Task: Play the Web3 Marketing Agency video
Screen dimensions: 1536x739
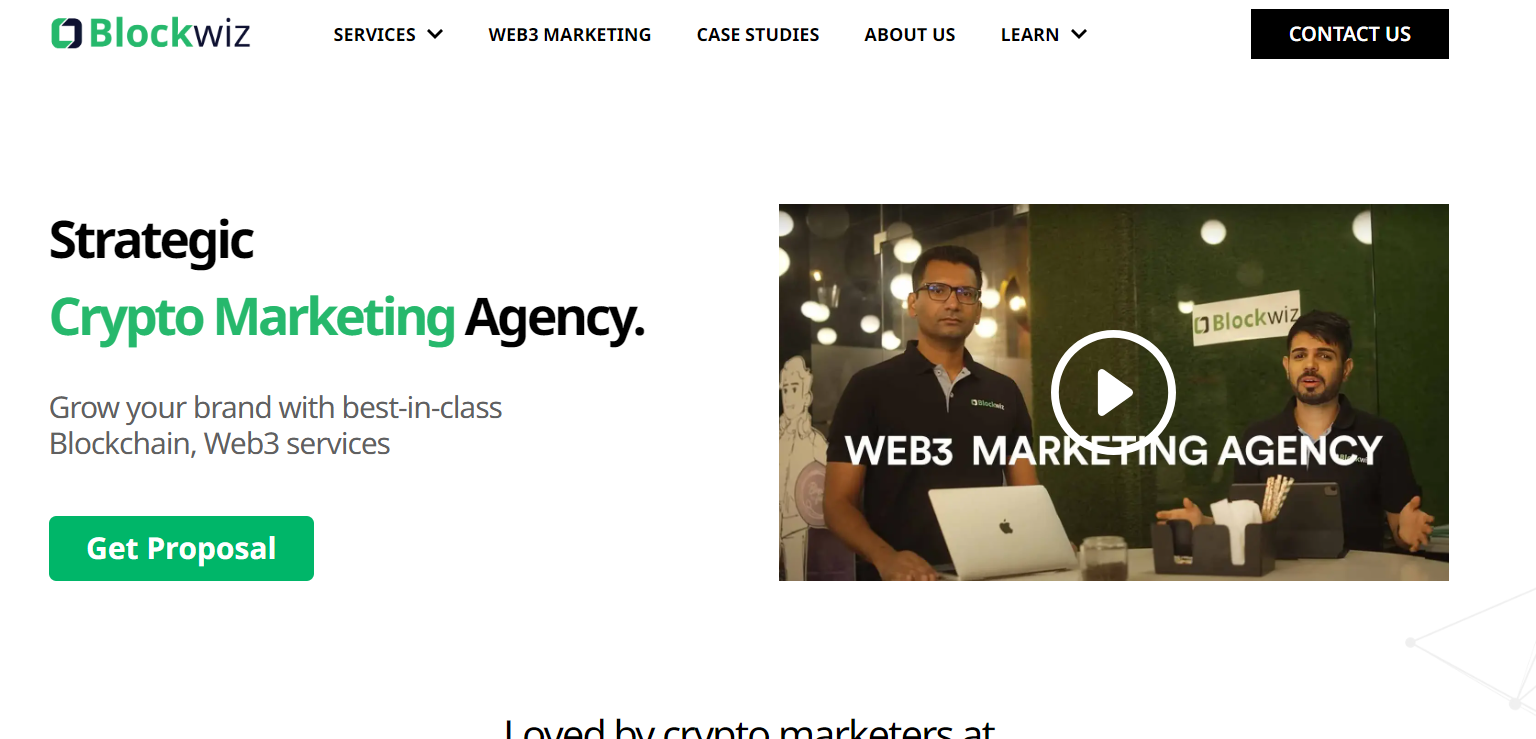Action: pyautogui.click(x=1113, y=393)
